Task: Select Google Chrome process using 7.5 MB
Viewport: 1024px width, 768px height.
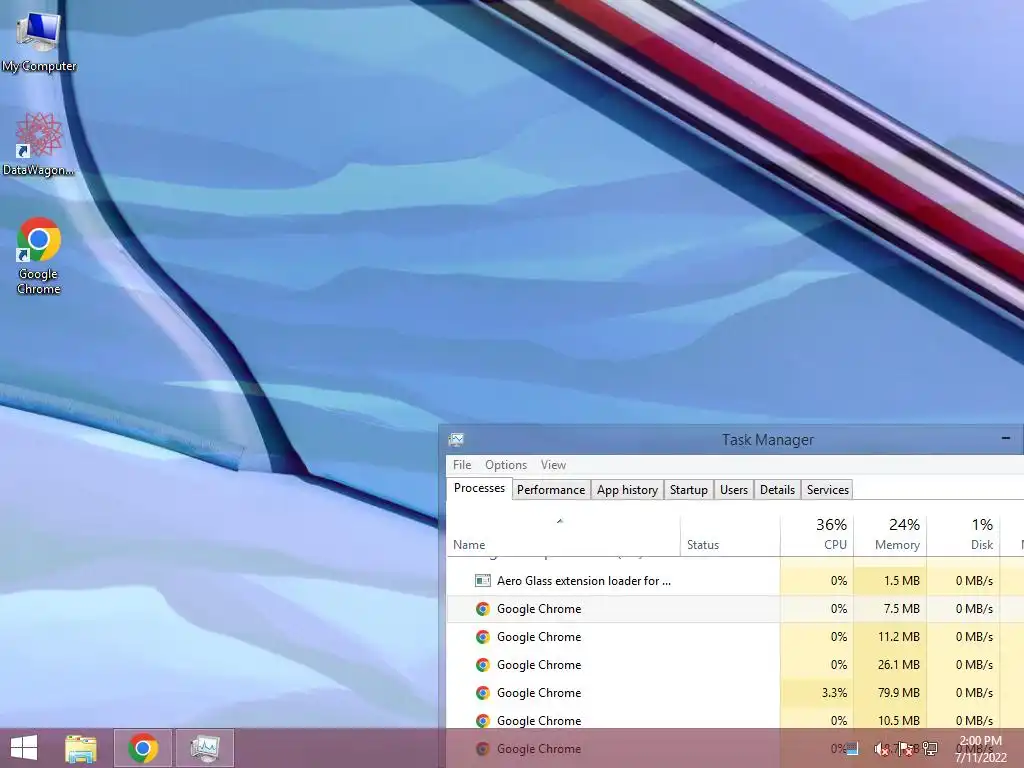Action: (735, 609)
